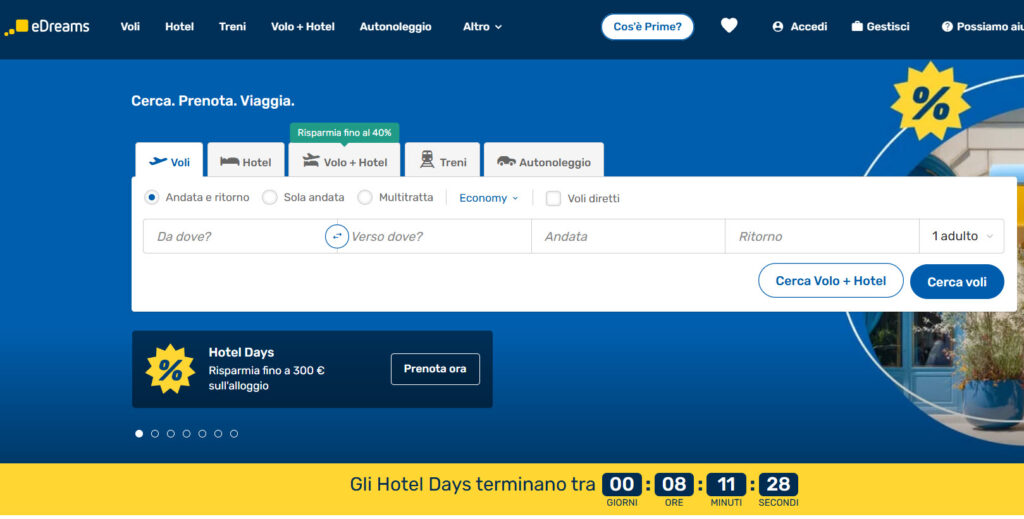Open Treni in the top navigation
Viewport: 1024px width, 519px height.
point(232,27)
